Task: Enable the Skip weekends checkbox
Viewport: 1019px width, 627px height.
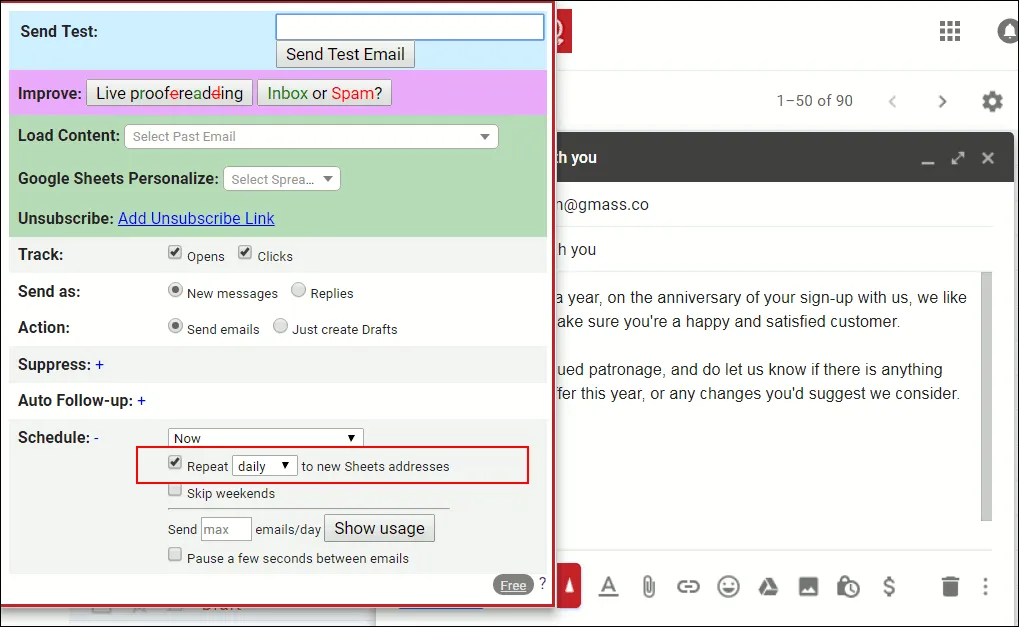Action: pyautogui.click(x=174, y=489)
